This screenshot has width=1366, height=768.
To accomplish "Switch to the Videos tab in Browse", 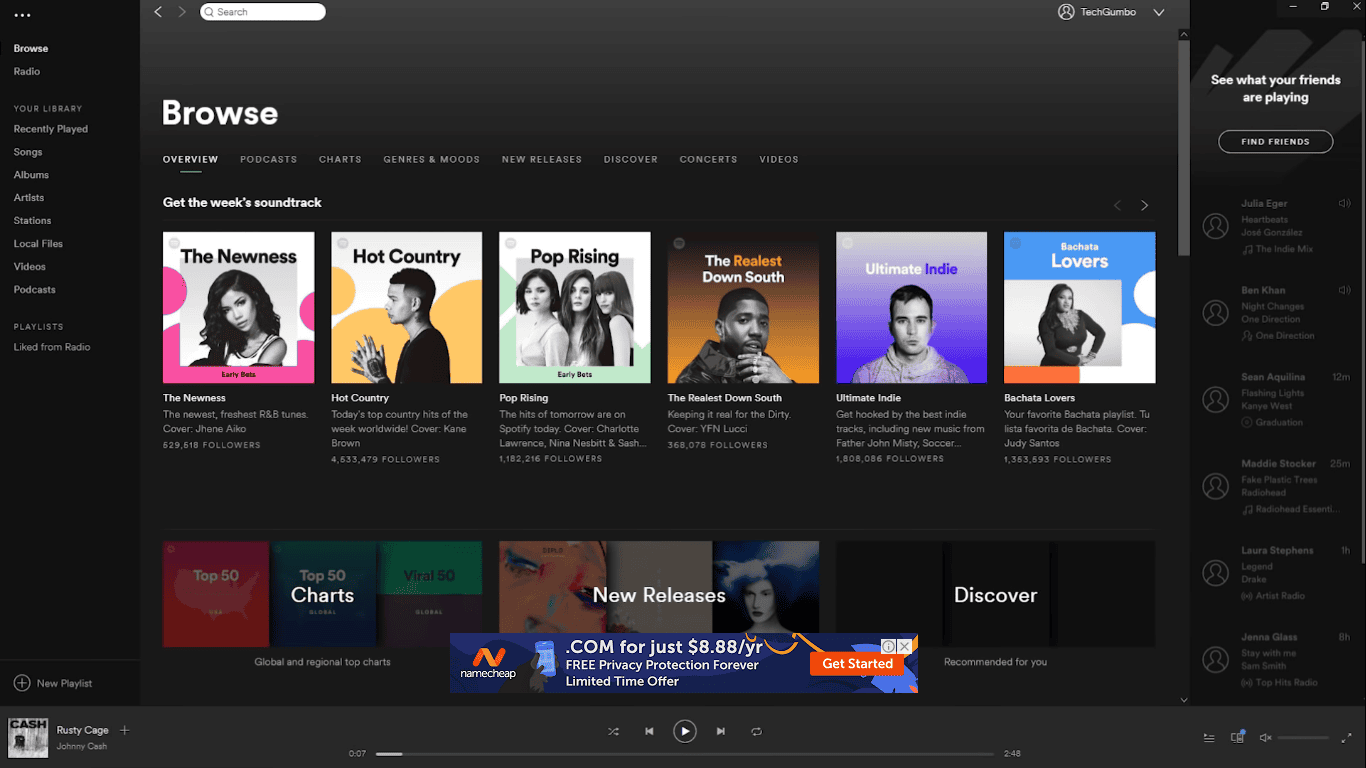I will [x=779, y=159].
